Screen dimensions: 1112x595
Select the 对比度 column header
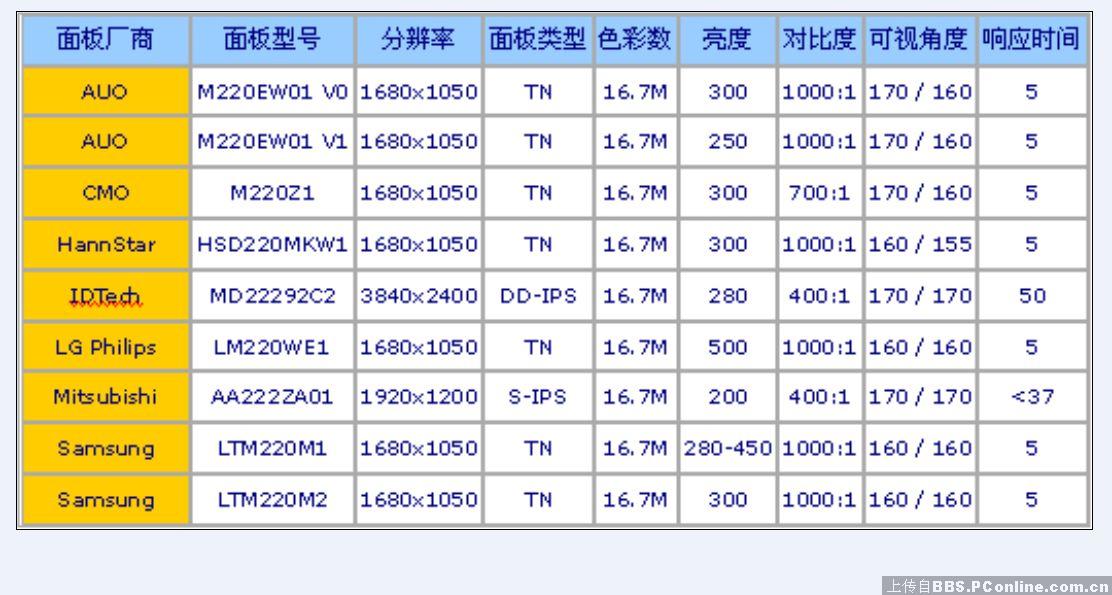click(x=820, y=40)
